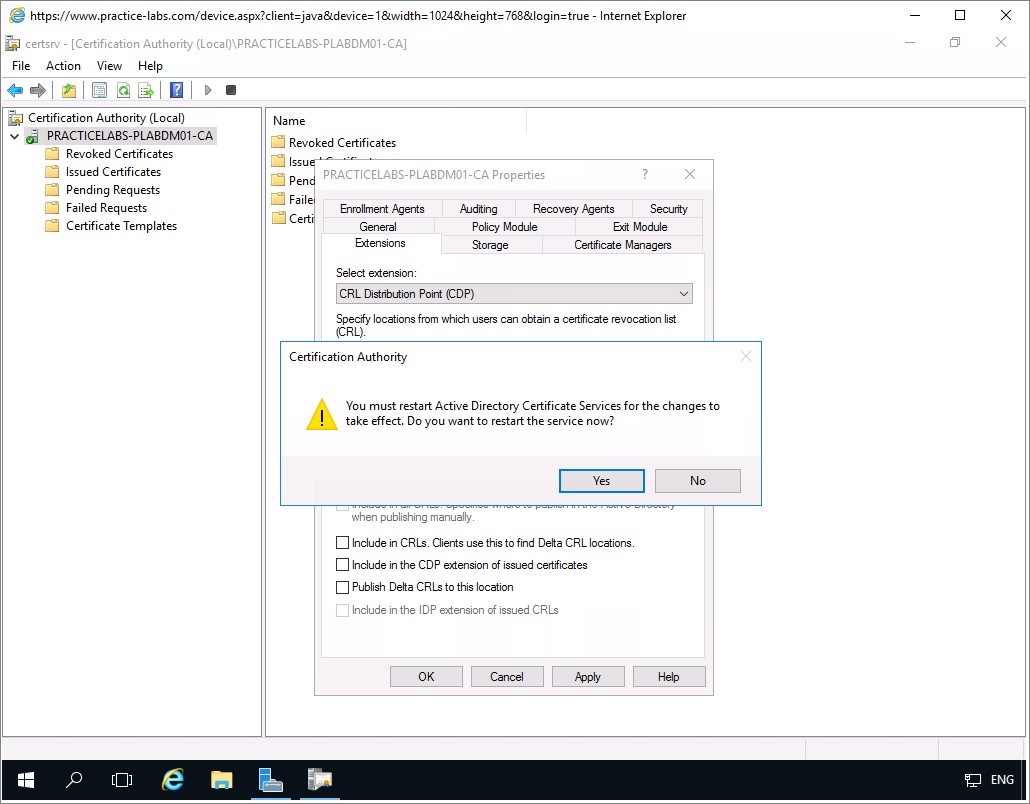Image resolution: width=1030 pixels, height=804 pixels.
Task: Open the View menu
Action: coord(109,66)
